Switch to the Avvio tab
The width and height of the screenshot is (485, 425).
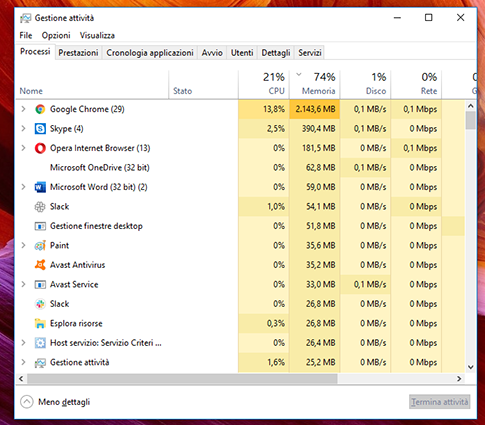tap(212, 53)
